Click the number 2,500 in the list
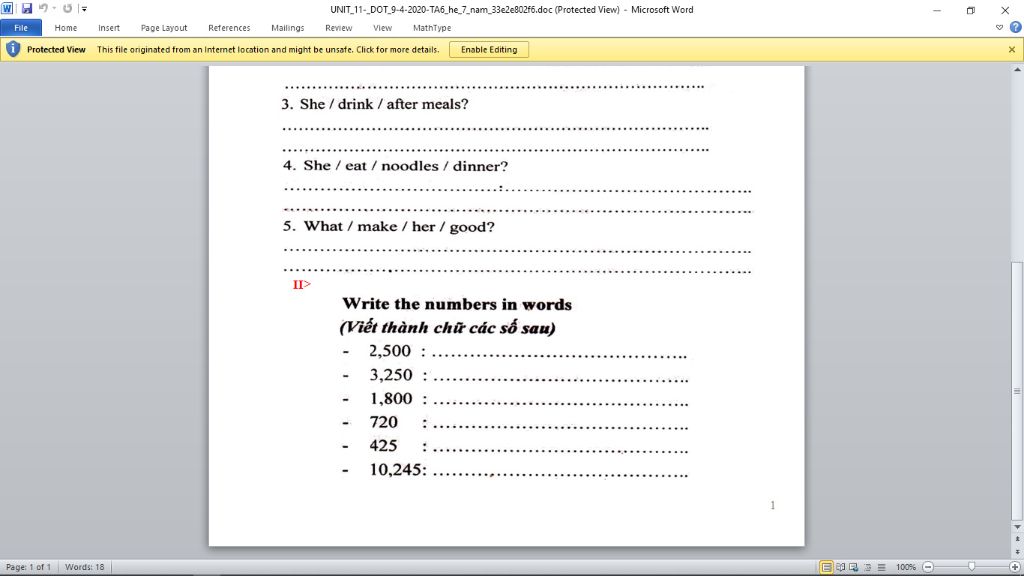 [x=390, y=351]
